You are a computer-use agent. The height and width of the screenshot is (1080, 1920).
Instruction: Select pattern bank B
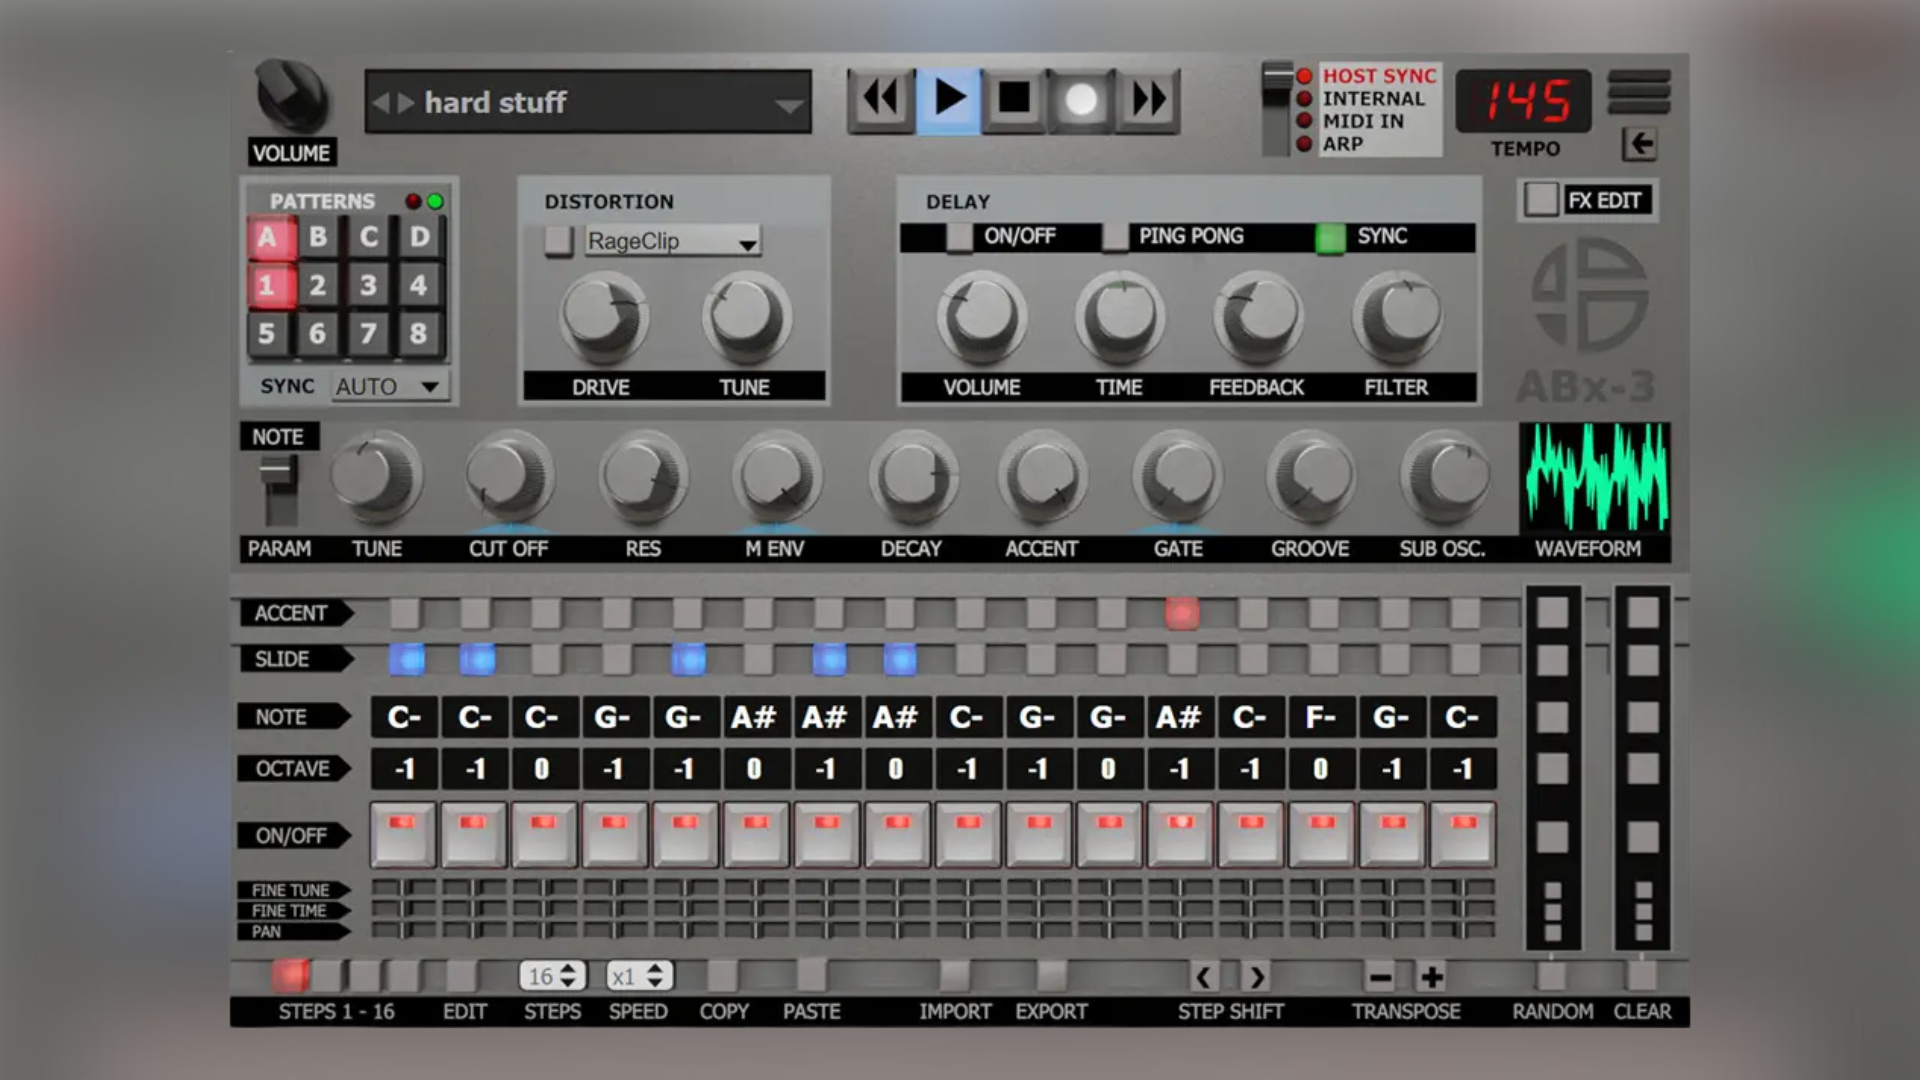pyautogui.click(x=318, y=238)
